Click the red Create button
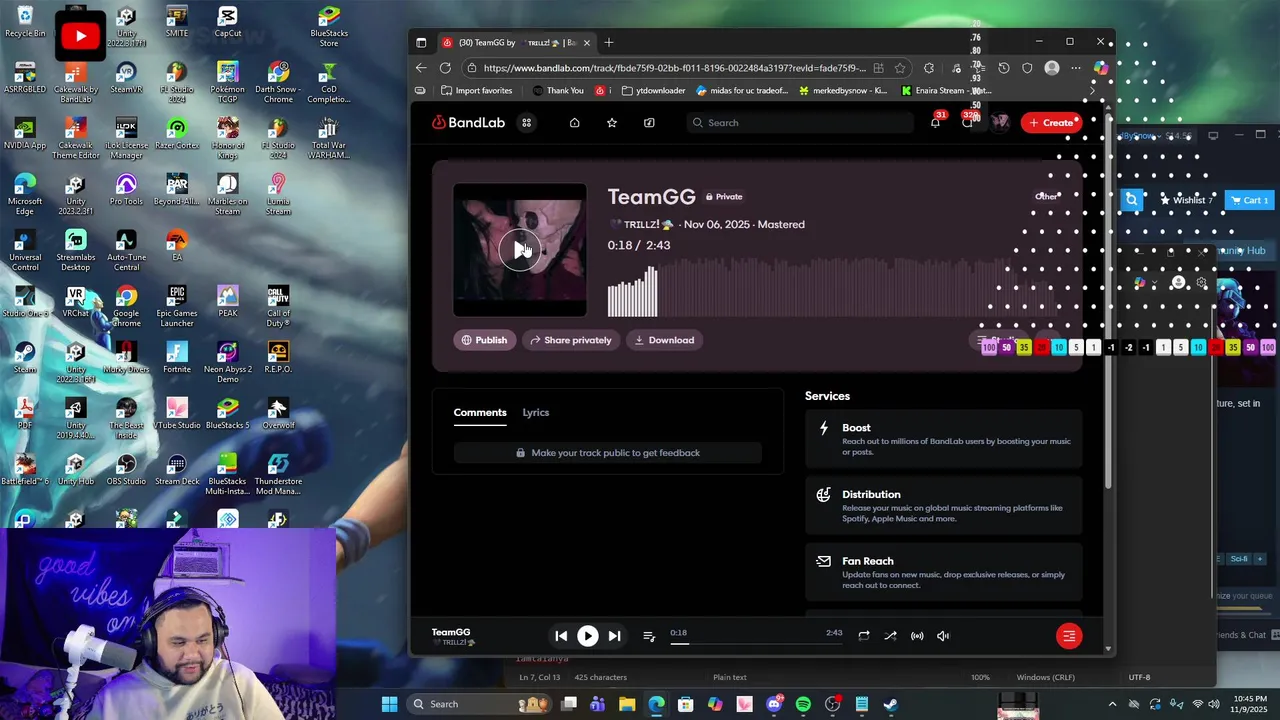 coord(1050,123)
